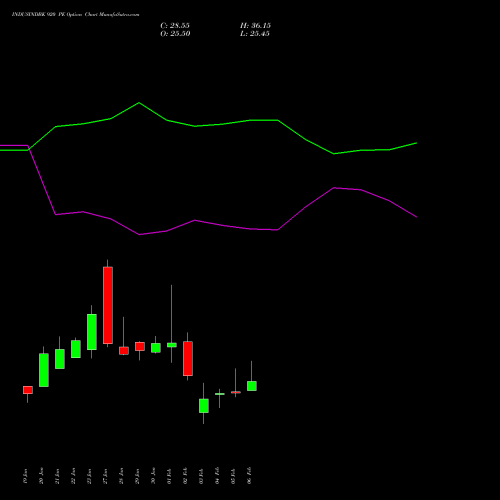Screen dimensions: 500x500
Task: Click the green candle for 23 Jan
Action: [x=92, y=332]
